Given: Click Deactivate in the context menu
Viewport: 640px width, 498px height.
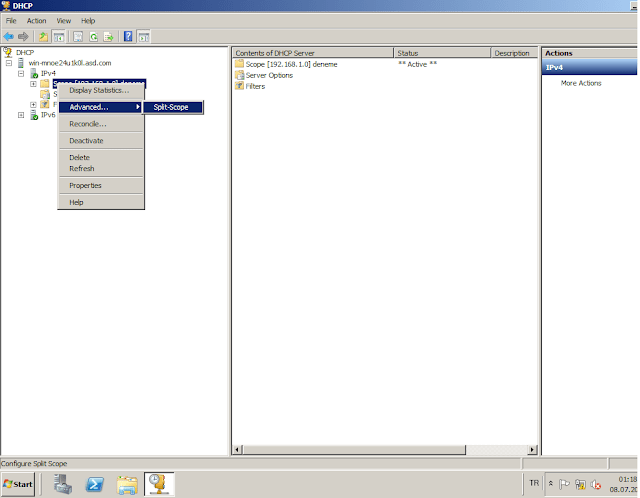Looking at the screenshot, I should point(86,141).
